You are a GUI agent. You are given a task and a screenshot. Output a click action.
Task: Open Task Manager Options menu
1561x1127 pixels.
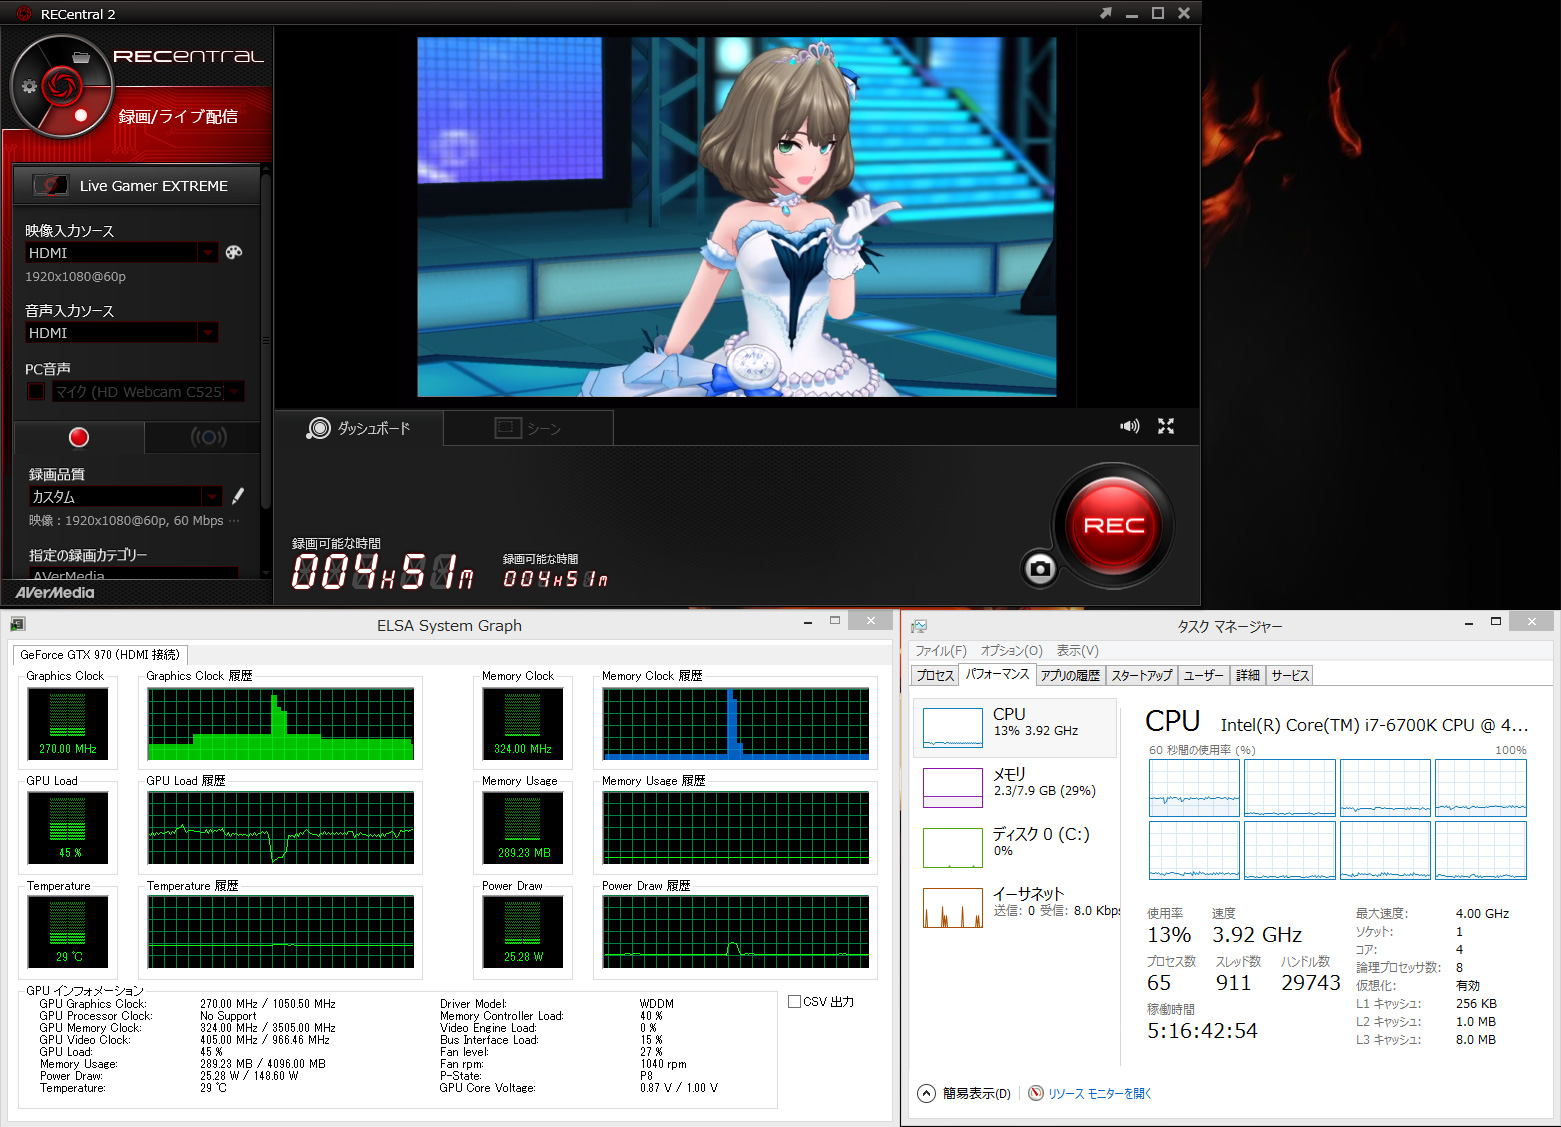tap(1011, 650)
